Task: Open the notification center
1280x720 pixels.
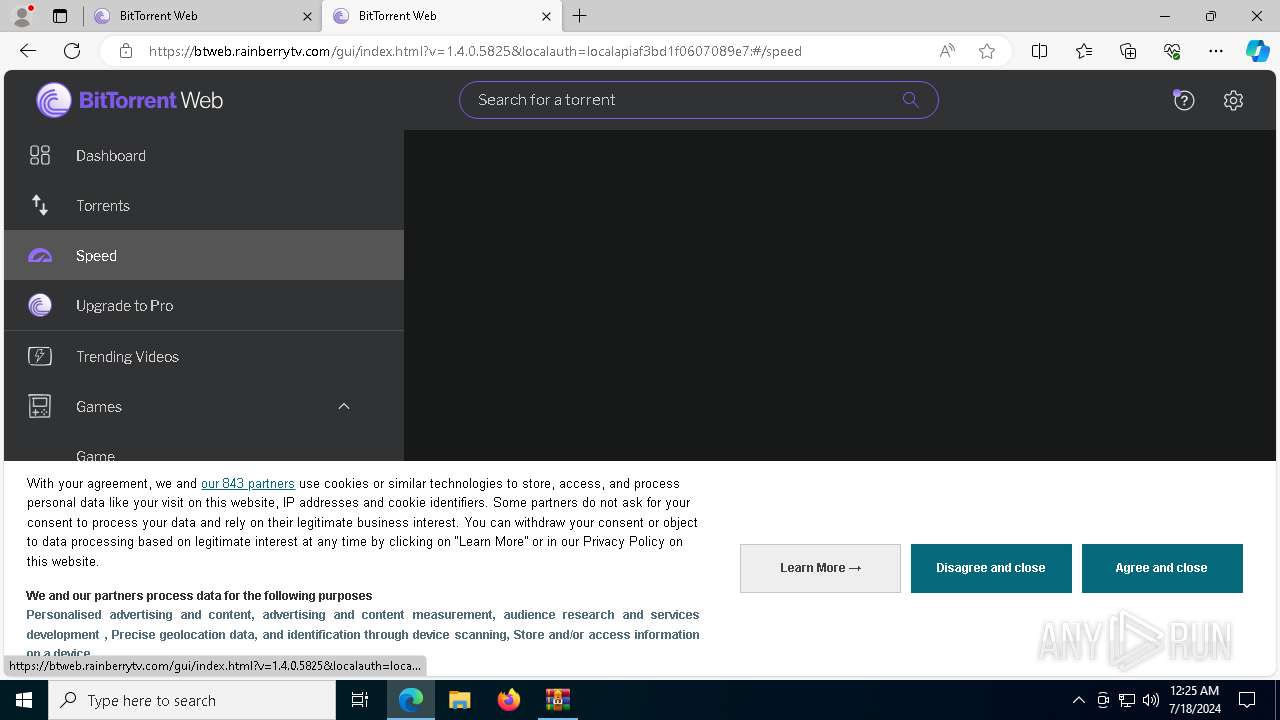Action: (1247, 700)
